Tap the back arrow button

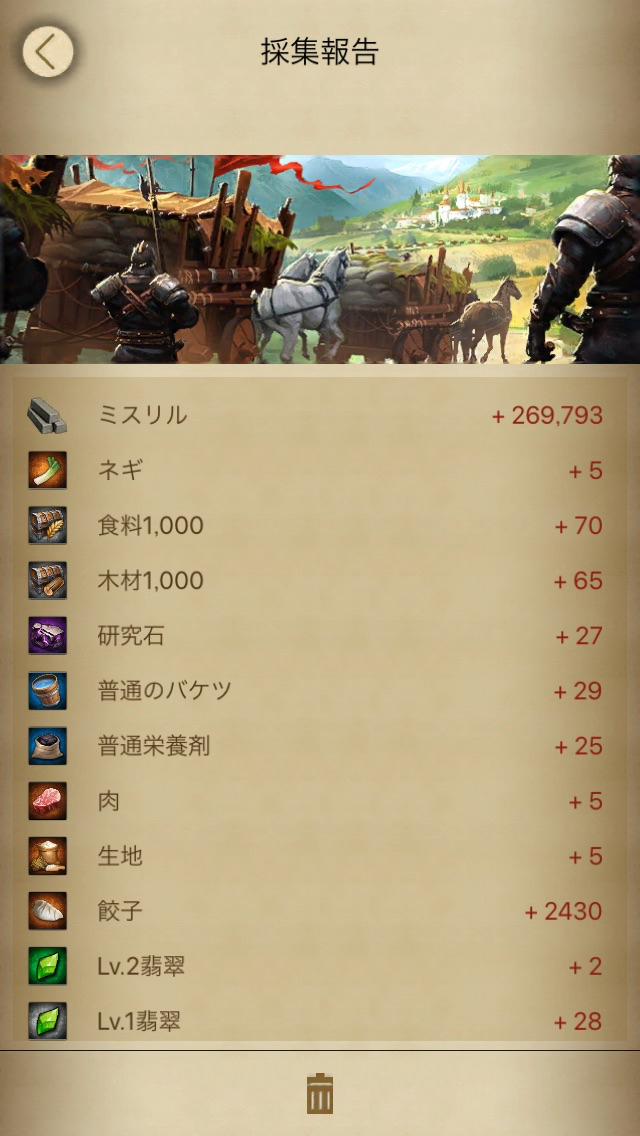47,52
